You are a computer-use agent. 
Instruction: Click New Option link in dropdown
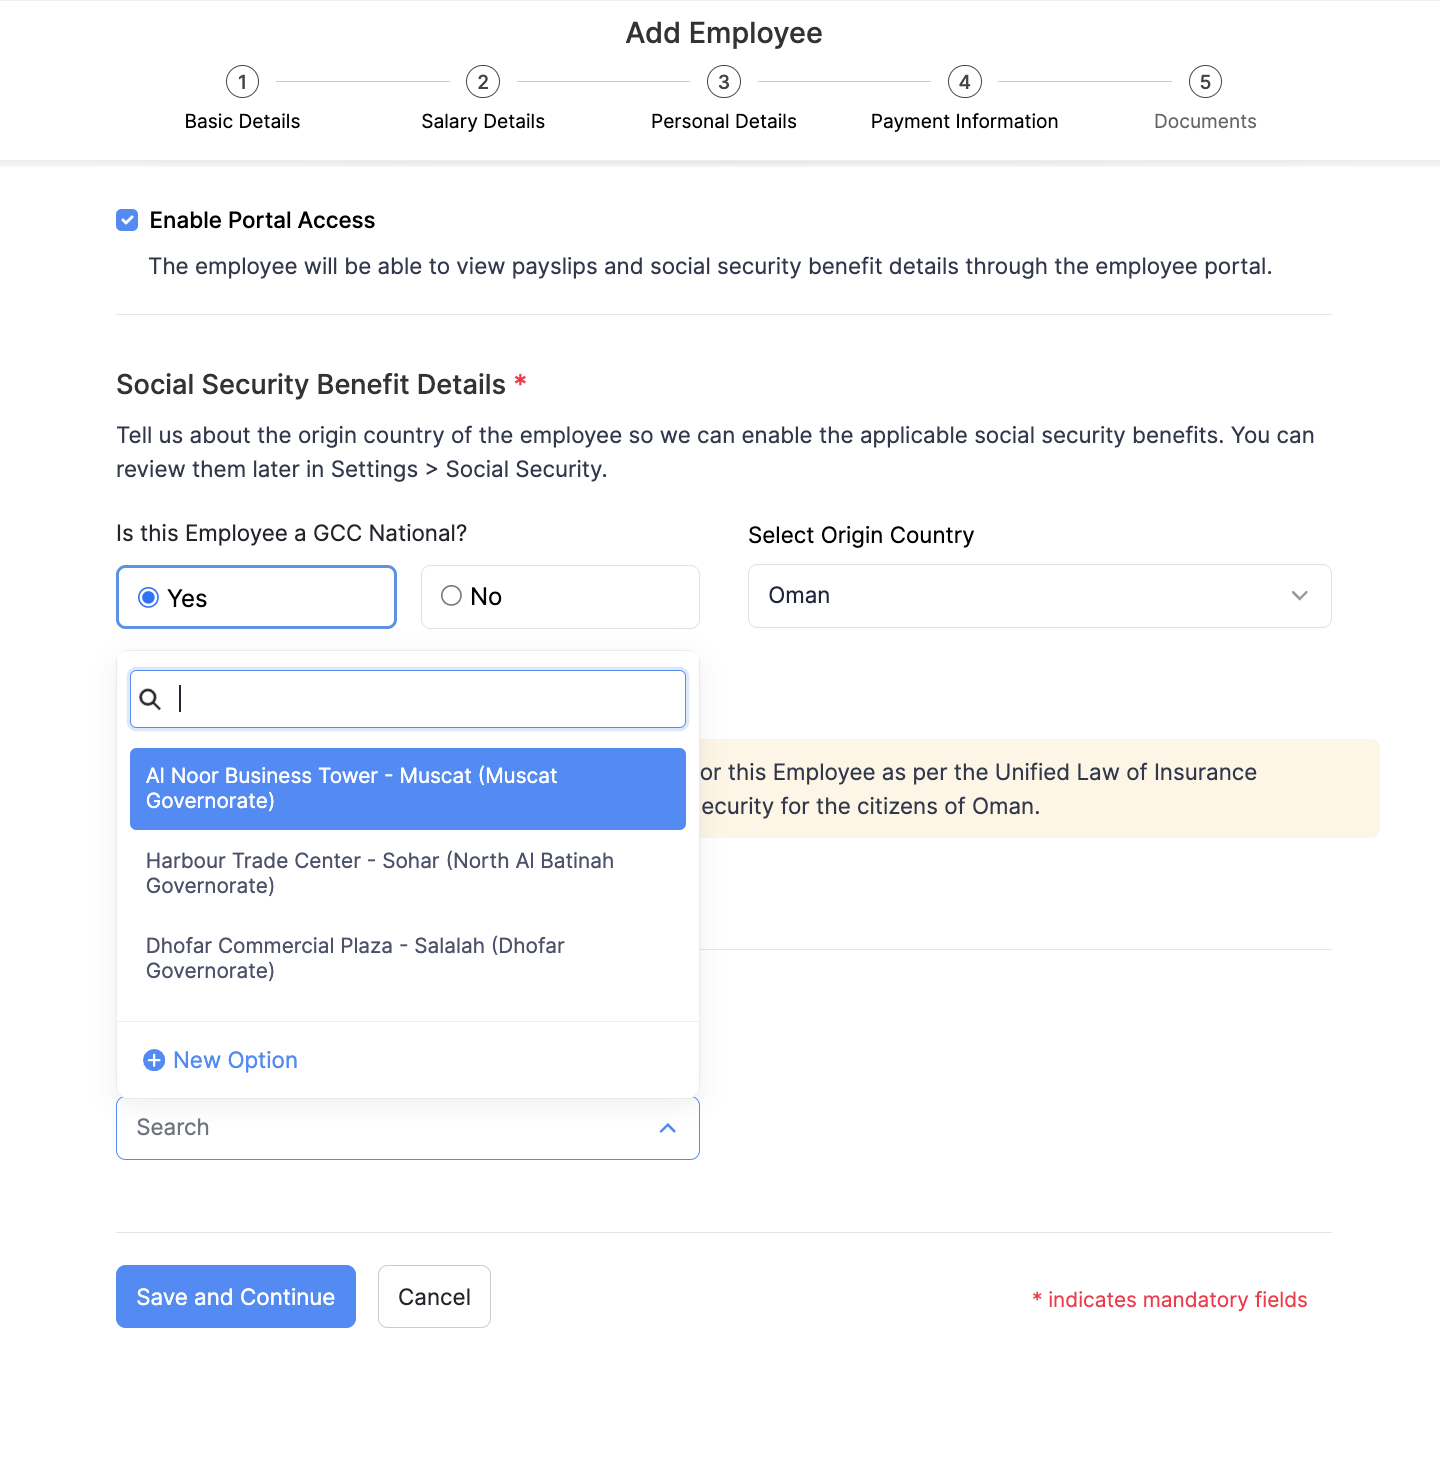(x=235, y=1060)
